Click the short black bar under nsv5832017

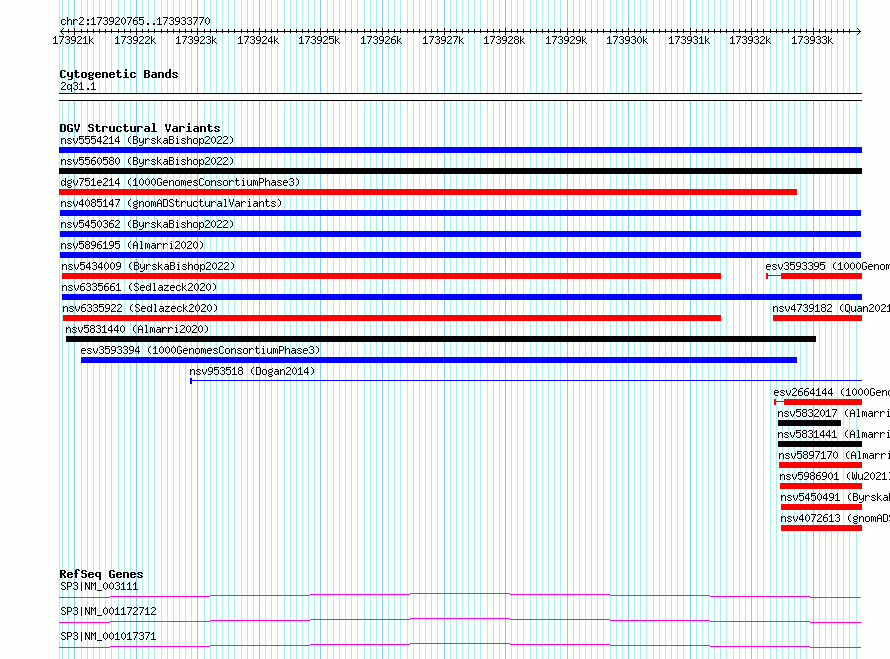click(809, 423)
